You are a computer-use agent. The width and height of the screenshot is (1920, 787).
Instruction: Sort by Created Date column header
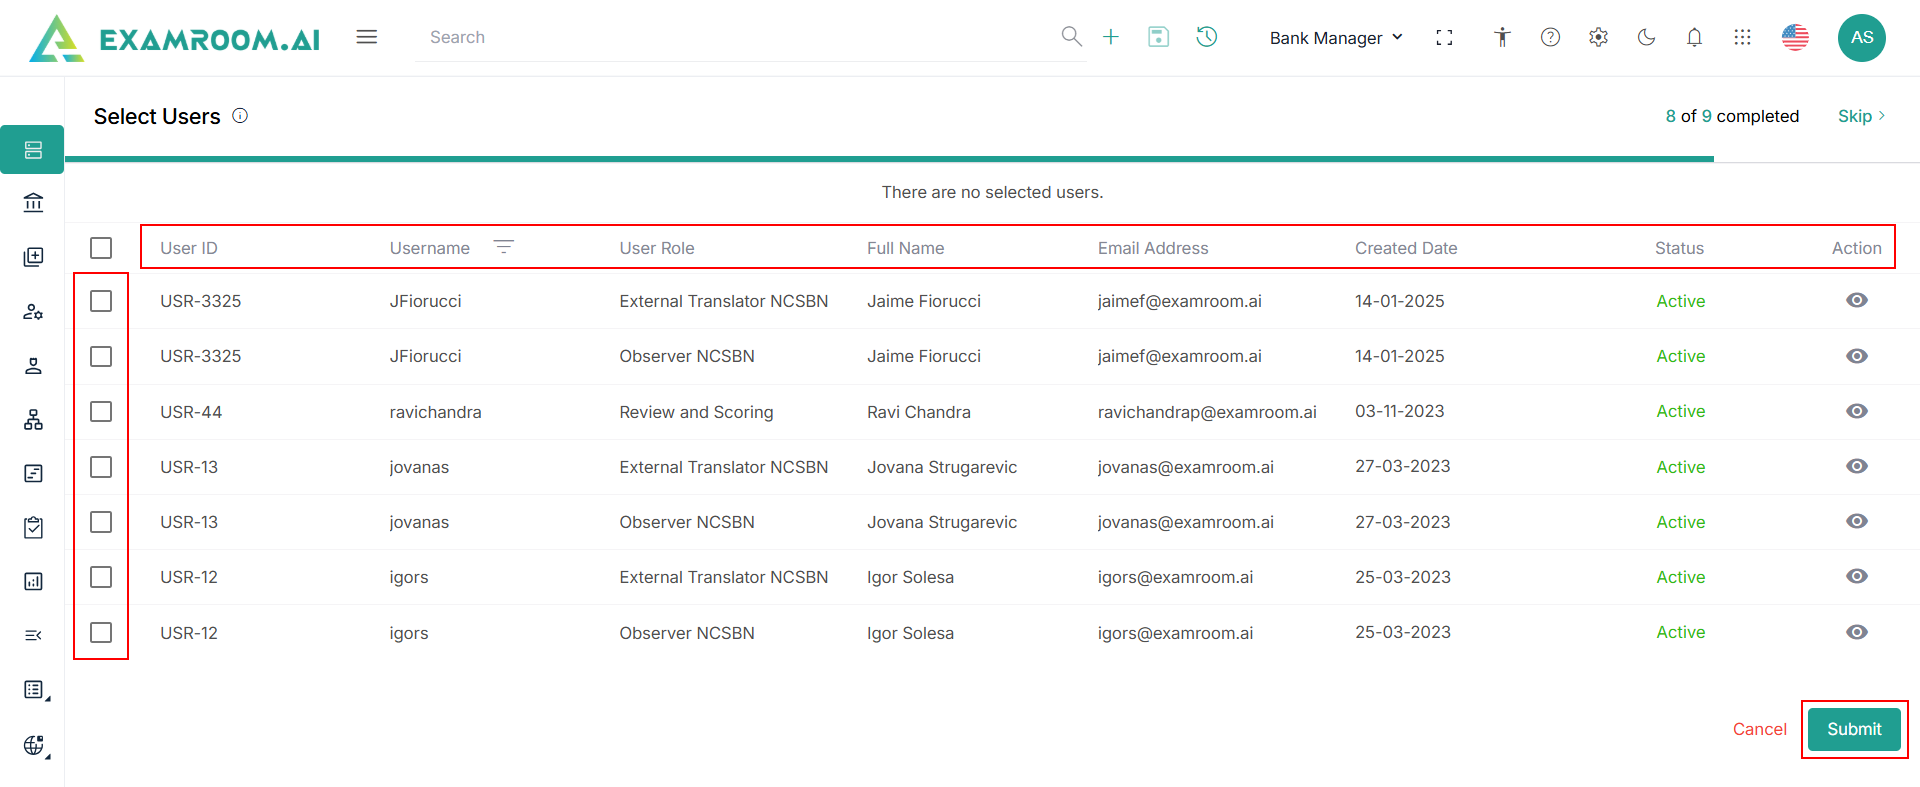point(1406,248)
